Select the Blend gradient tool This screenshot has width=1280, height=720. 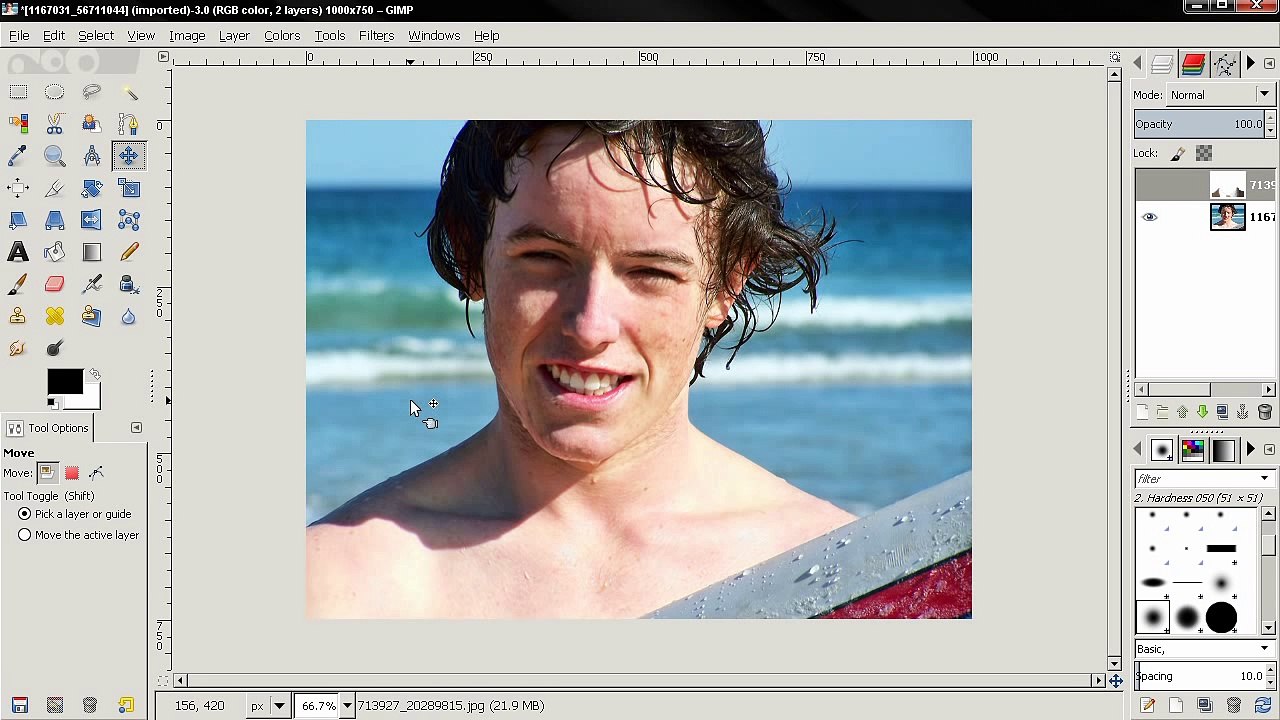coord(92,252)
